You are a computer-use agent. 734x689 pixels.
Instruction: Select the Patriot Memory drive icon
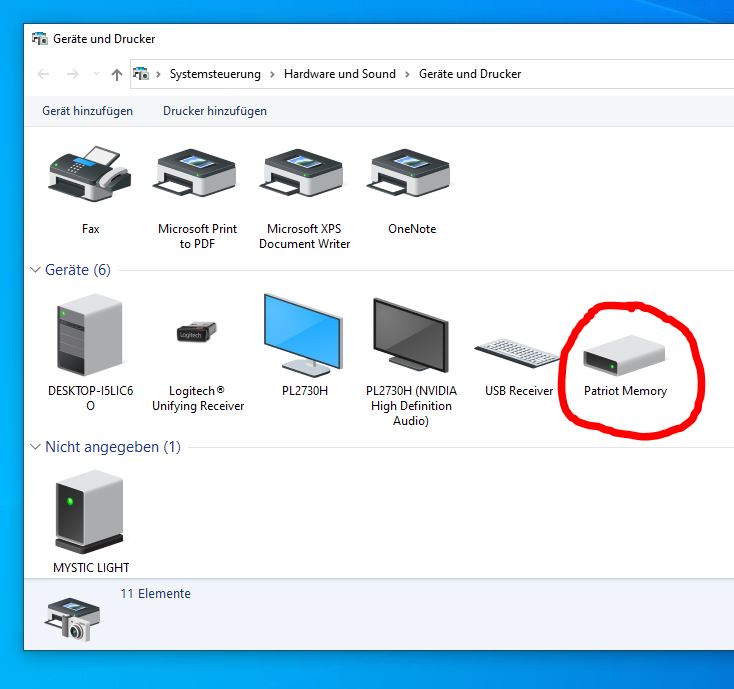pyautogui.click(x=624, y=355)
